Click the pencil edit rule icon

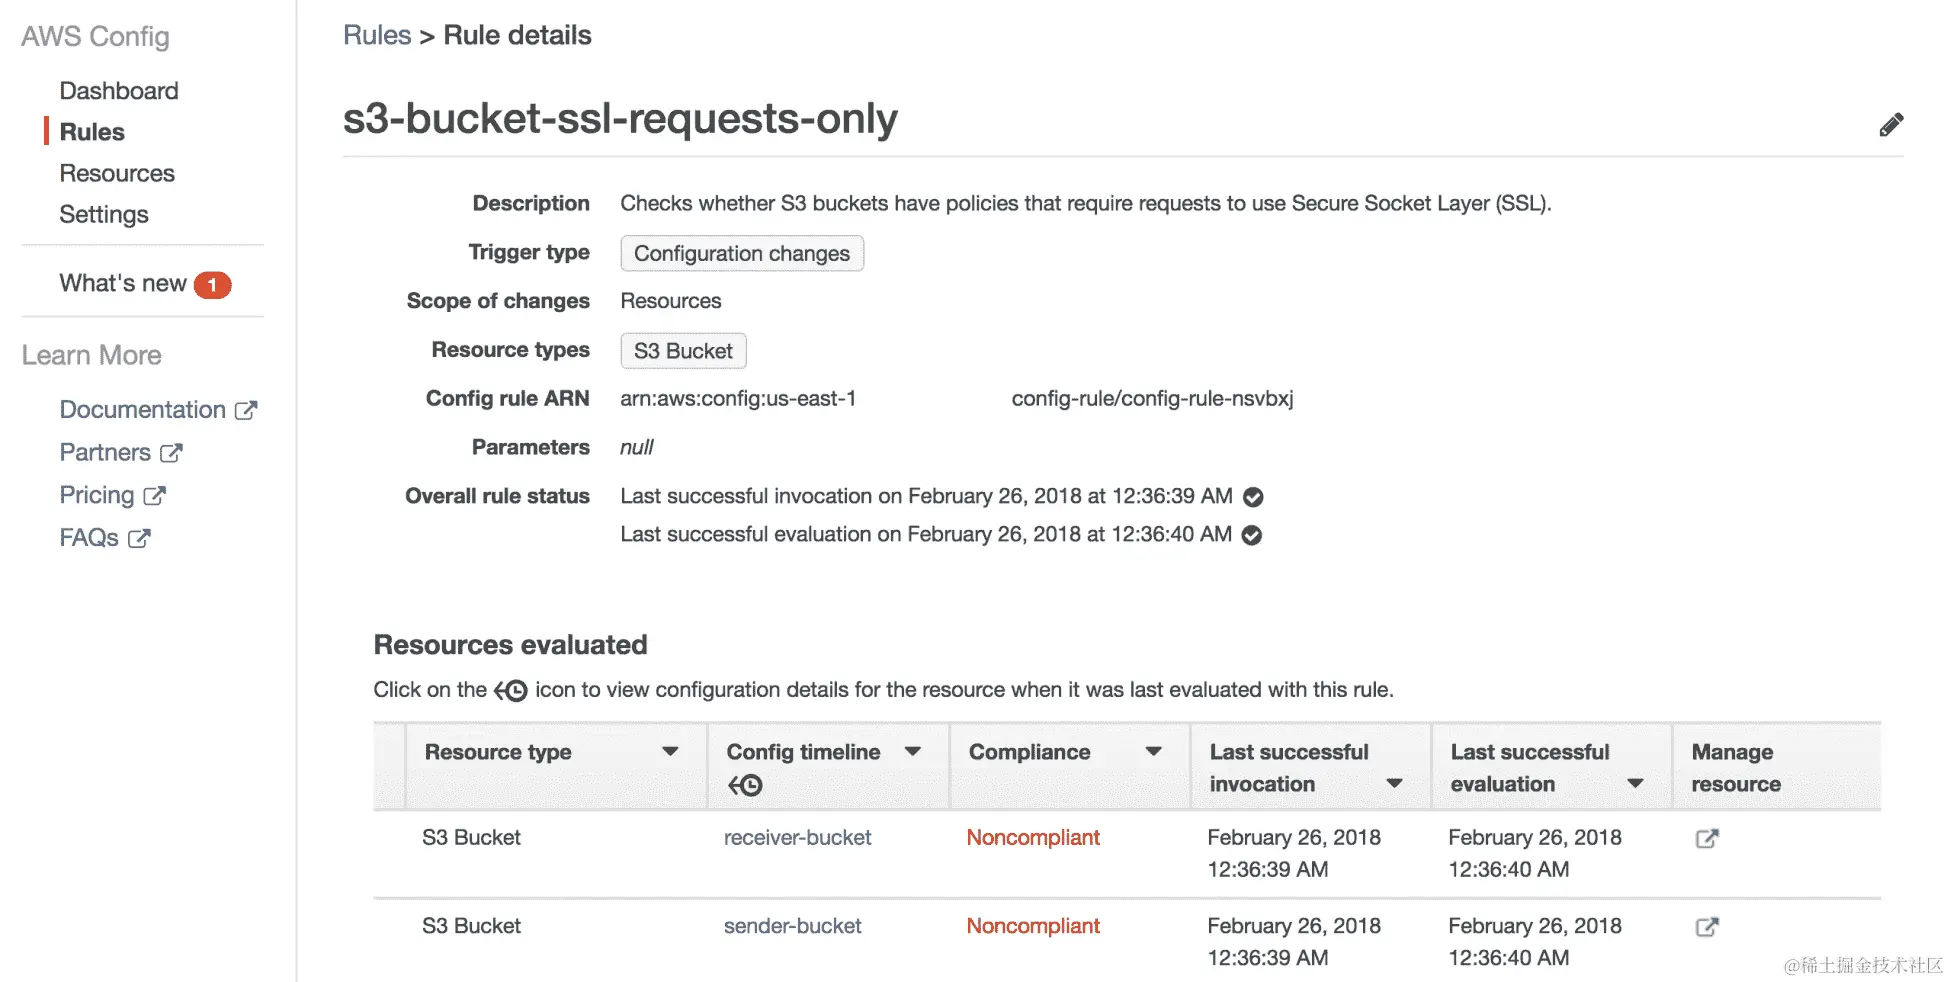point(1890,125)
